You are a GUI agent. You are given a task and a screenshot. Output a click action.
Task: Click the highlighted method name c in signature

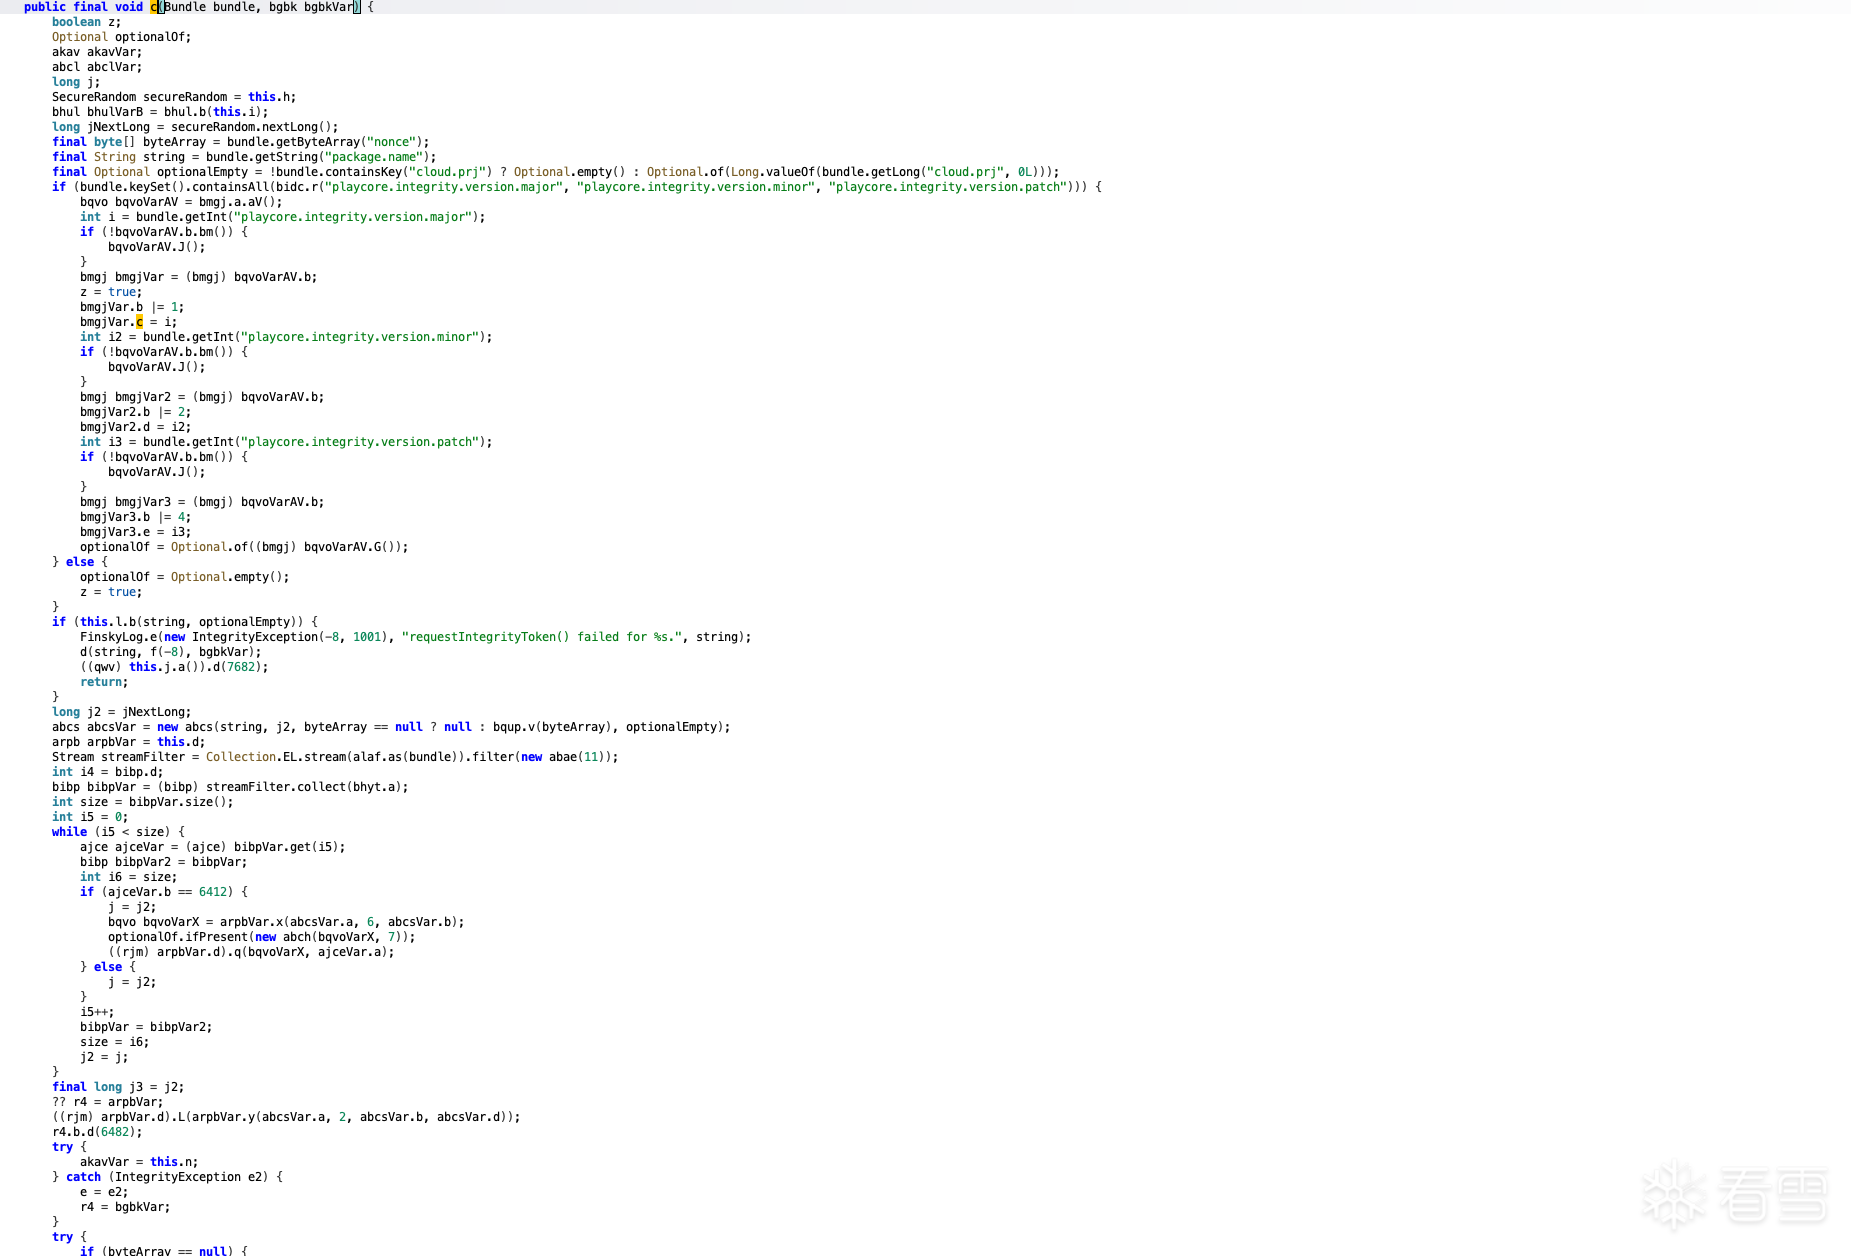tap(154, 7)
